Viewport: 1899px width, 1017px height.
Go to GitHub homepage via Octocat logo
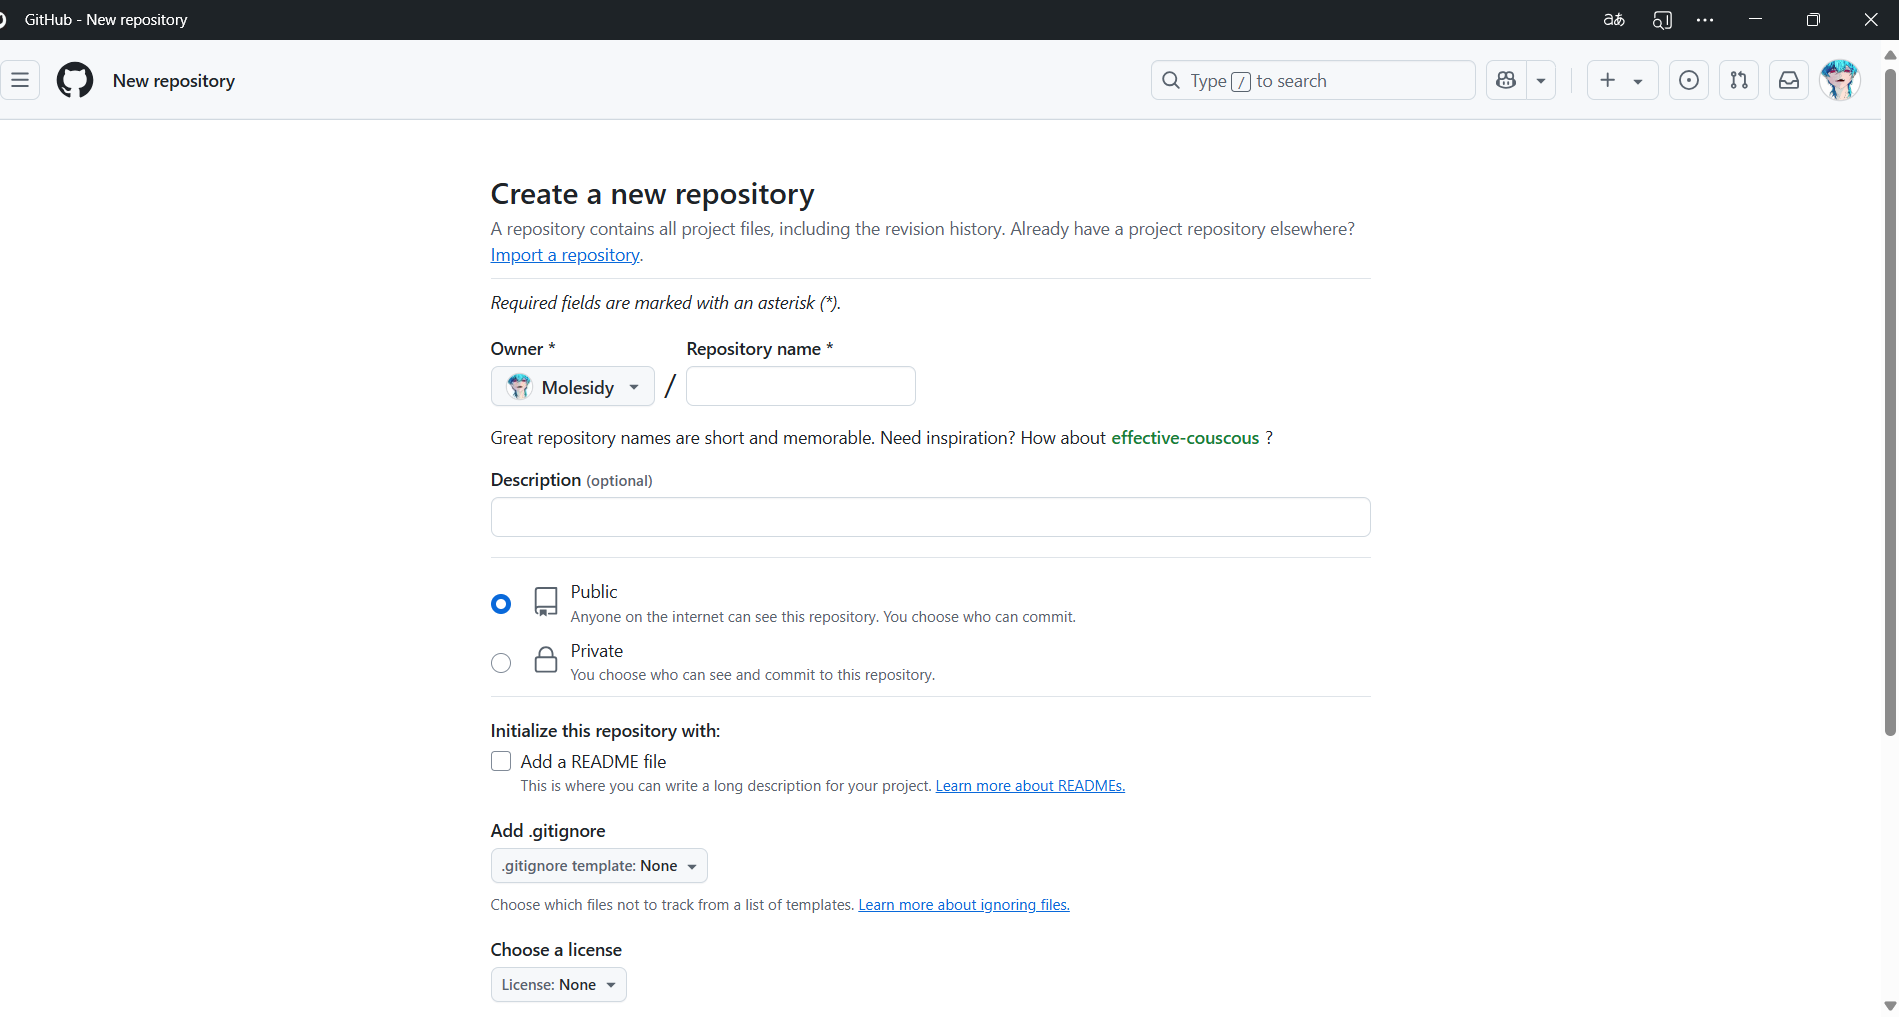pos(75,80)
